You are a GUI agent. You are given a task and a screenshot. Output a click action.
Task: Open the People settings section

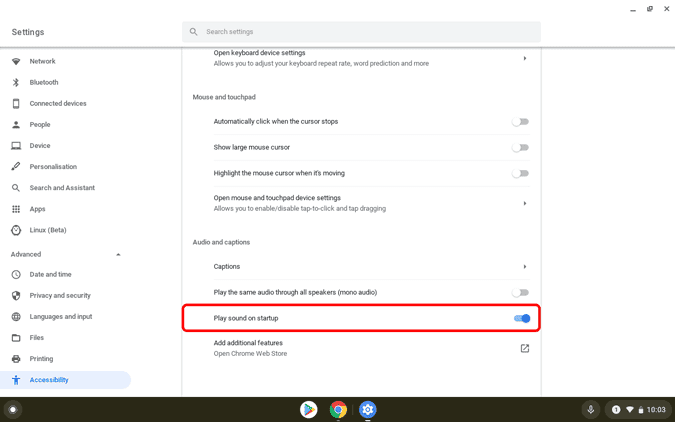click(x=40, y=124)
